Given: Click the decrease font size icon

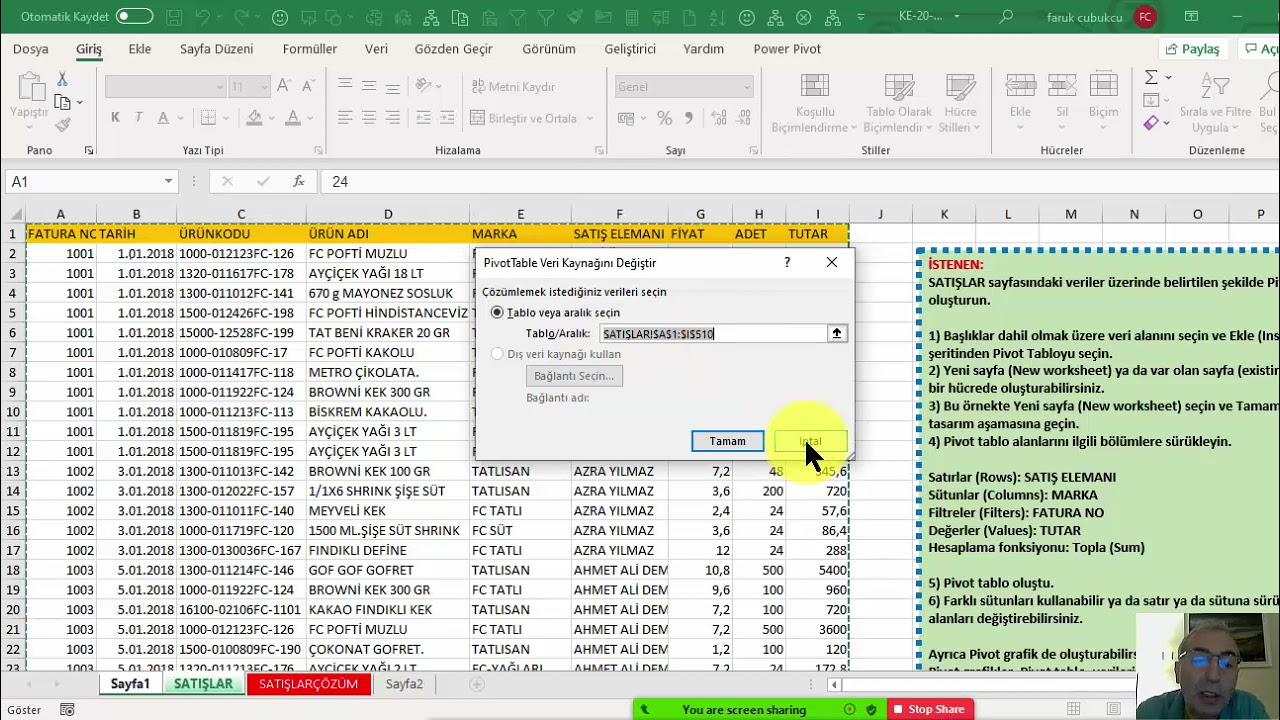Looking at the screenshot, I should (x=306, y=87).
